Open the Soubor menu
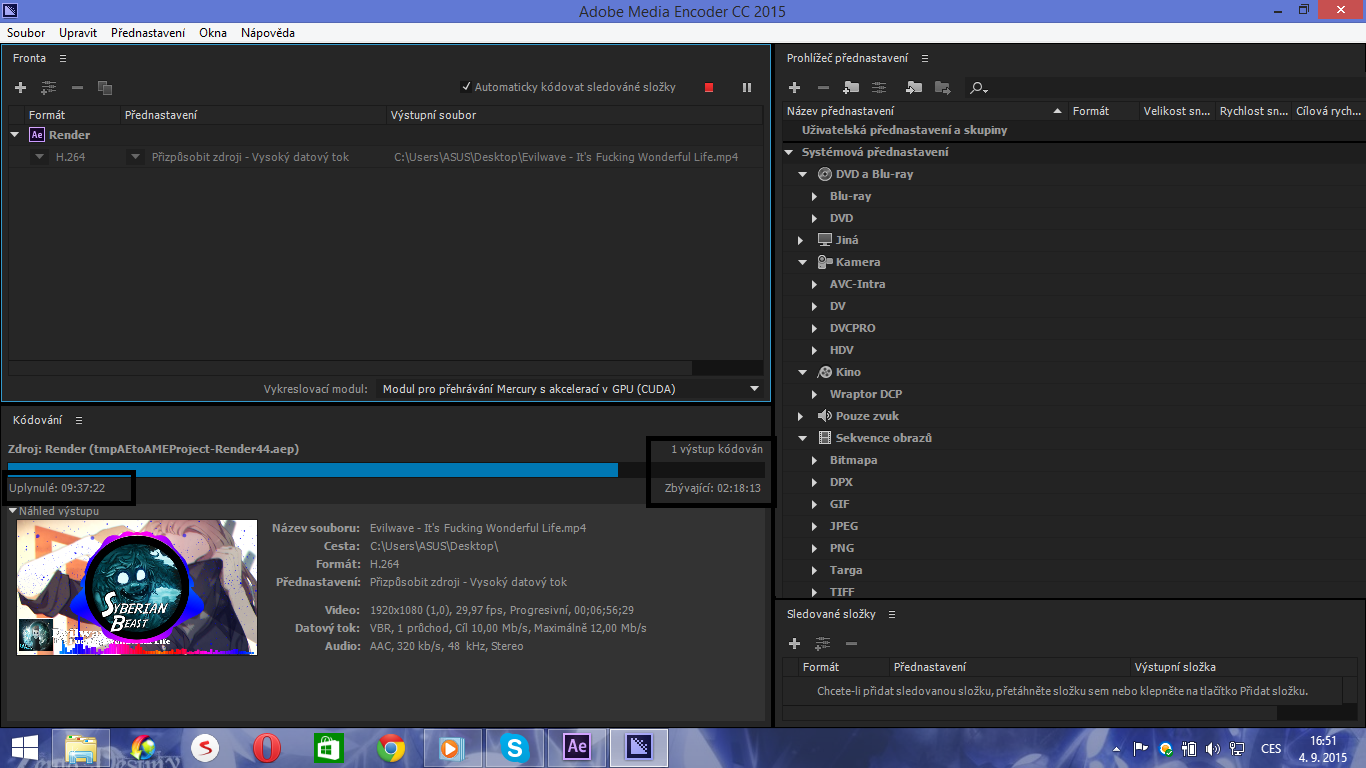Image resolution: width=1366 pixels, height=768 pixels. 27,33
